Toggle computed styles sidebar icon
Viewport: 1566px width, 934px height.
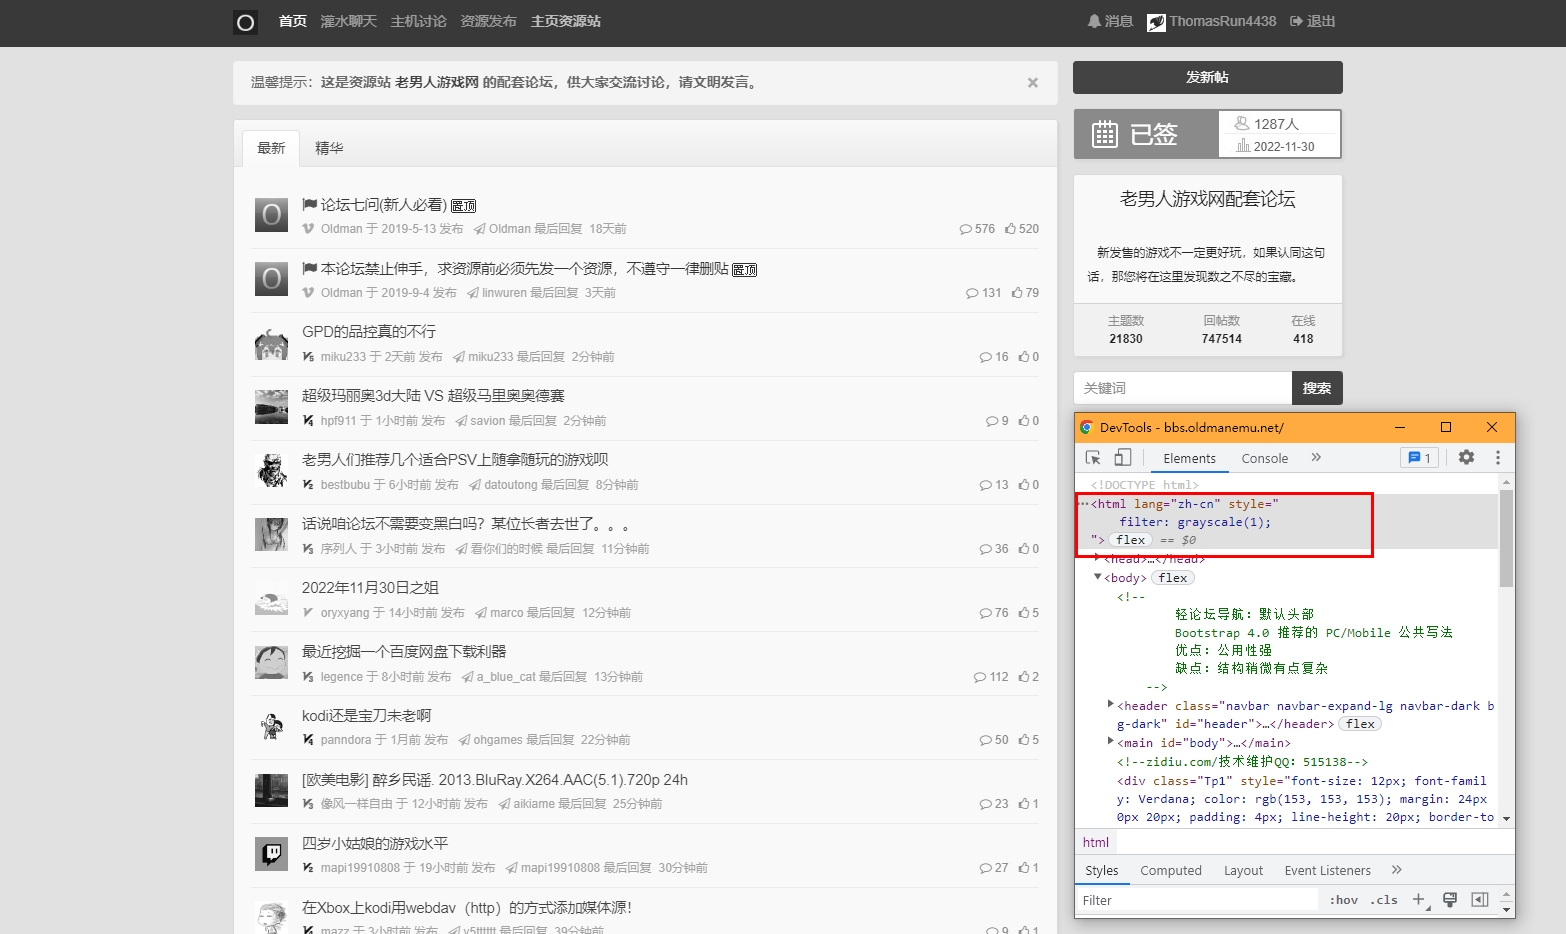point(1480,900)
